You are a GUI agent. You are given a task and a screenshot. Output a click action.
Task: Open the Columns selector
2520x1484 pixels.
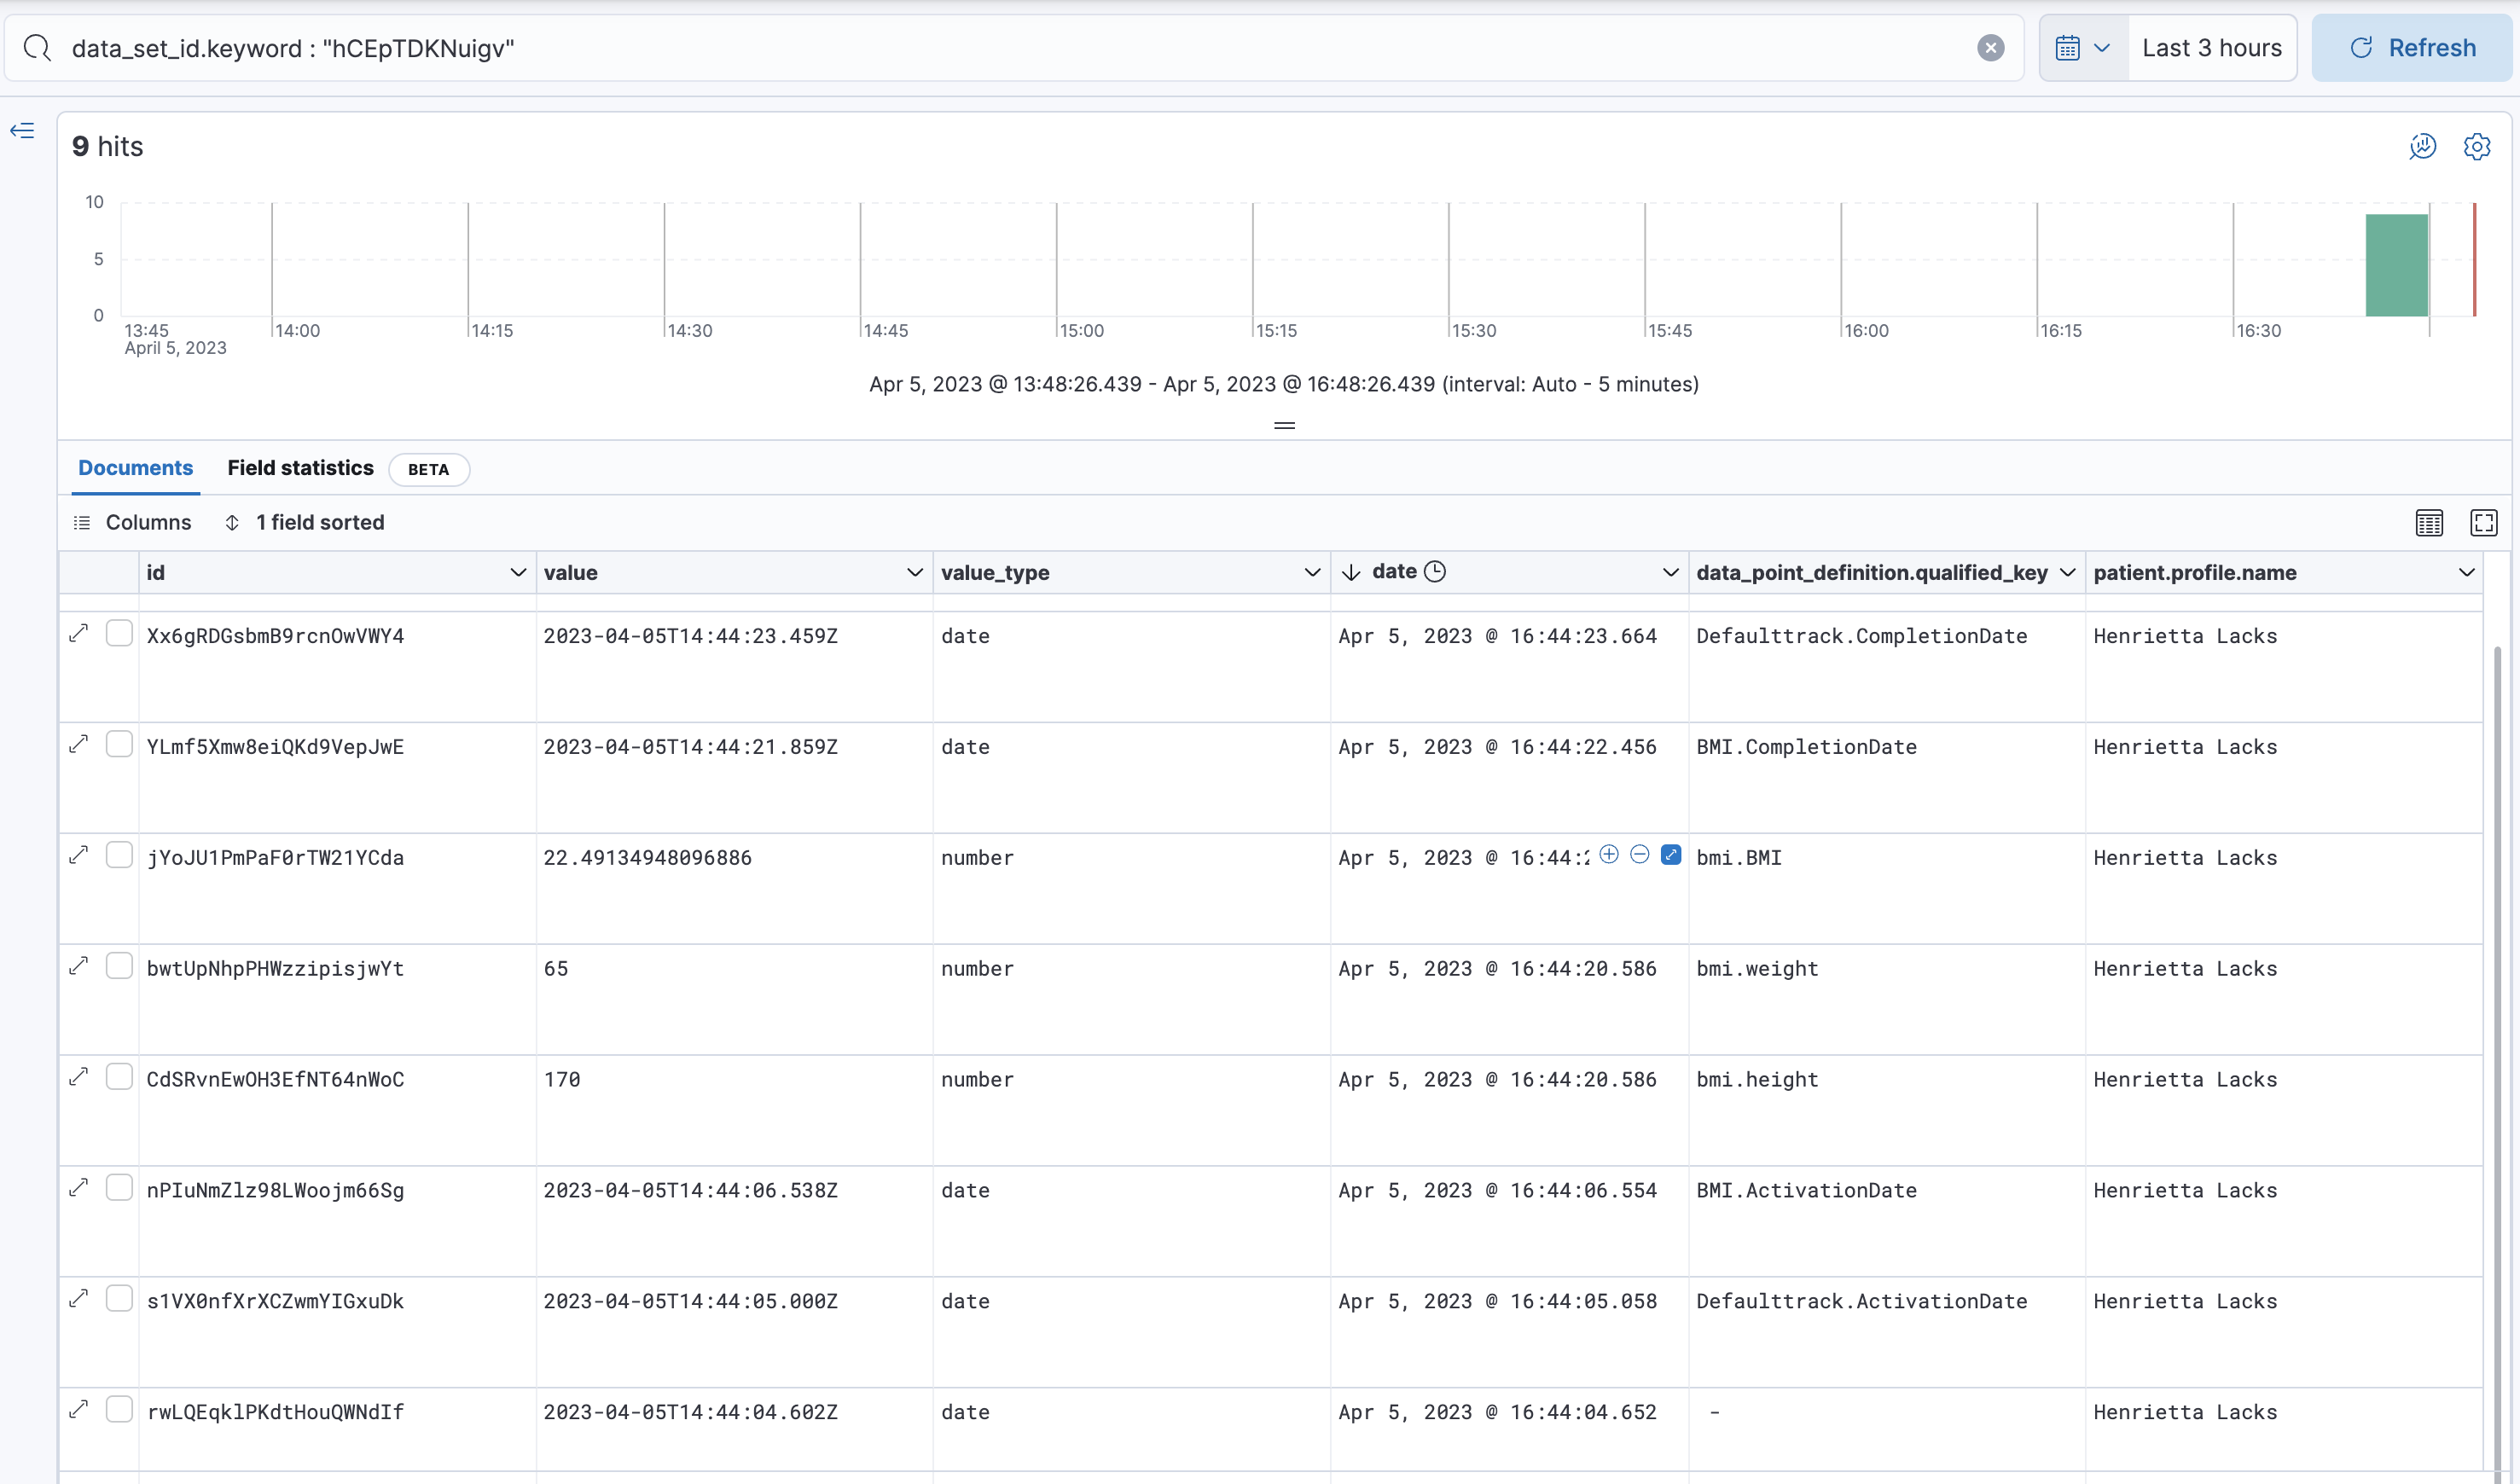coord(132,522)
